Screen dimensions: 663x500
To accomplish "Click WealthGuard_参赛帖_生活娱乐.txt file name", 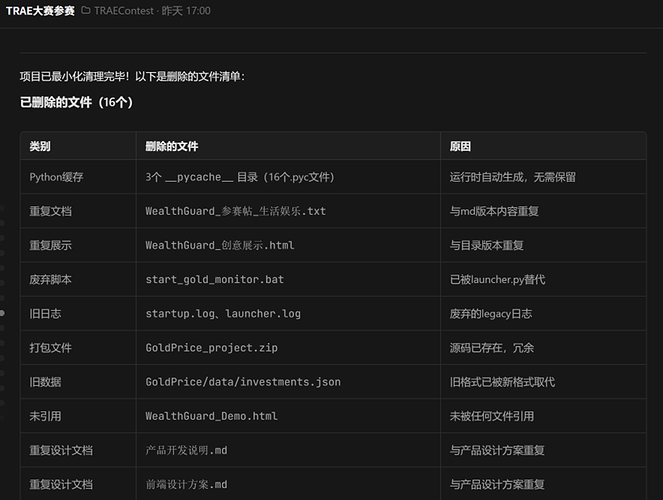I will click(x=236, y=211).
